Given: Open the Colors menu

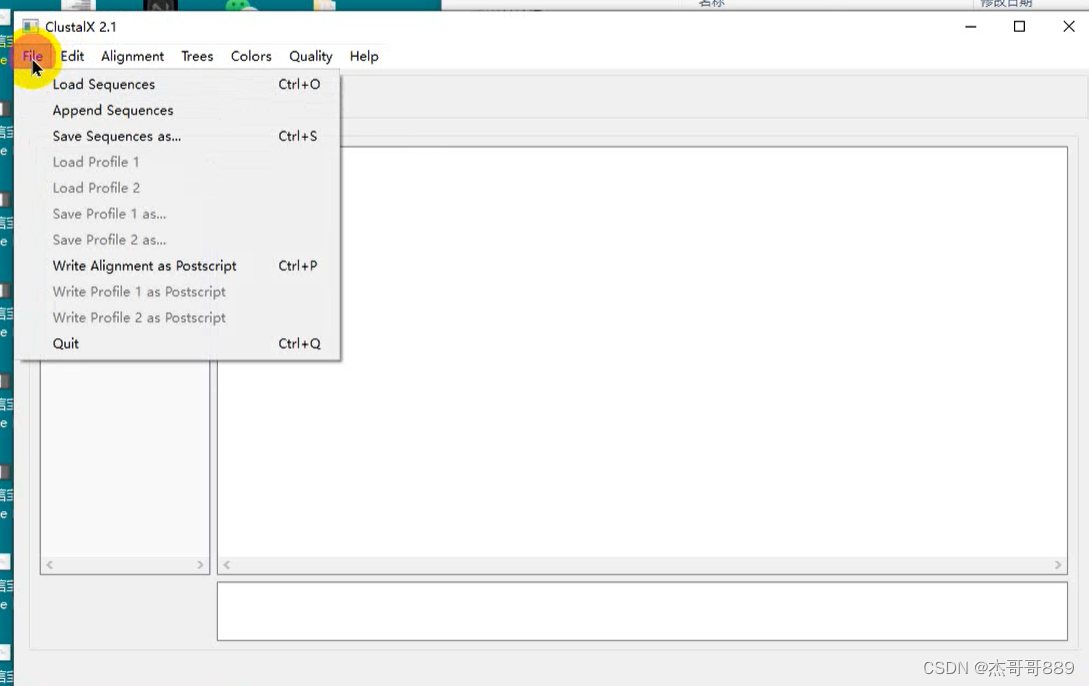Looking at the screenshot, I should pos(251,56).
